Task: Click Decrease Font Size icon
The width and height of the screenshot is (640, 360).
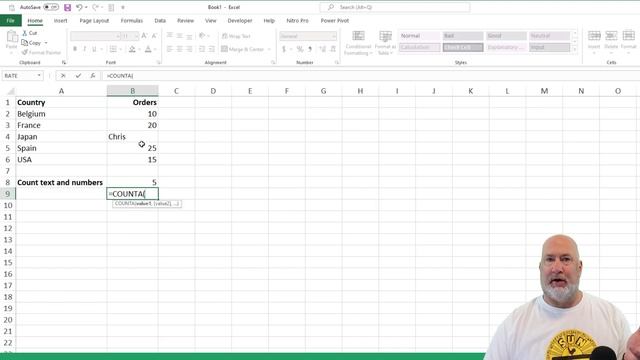Action: tap(154, 36)
